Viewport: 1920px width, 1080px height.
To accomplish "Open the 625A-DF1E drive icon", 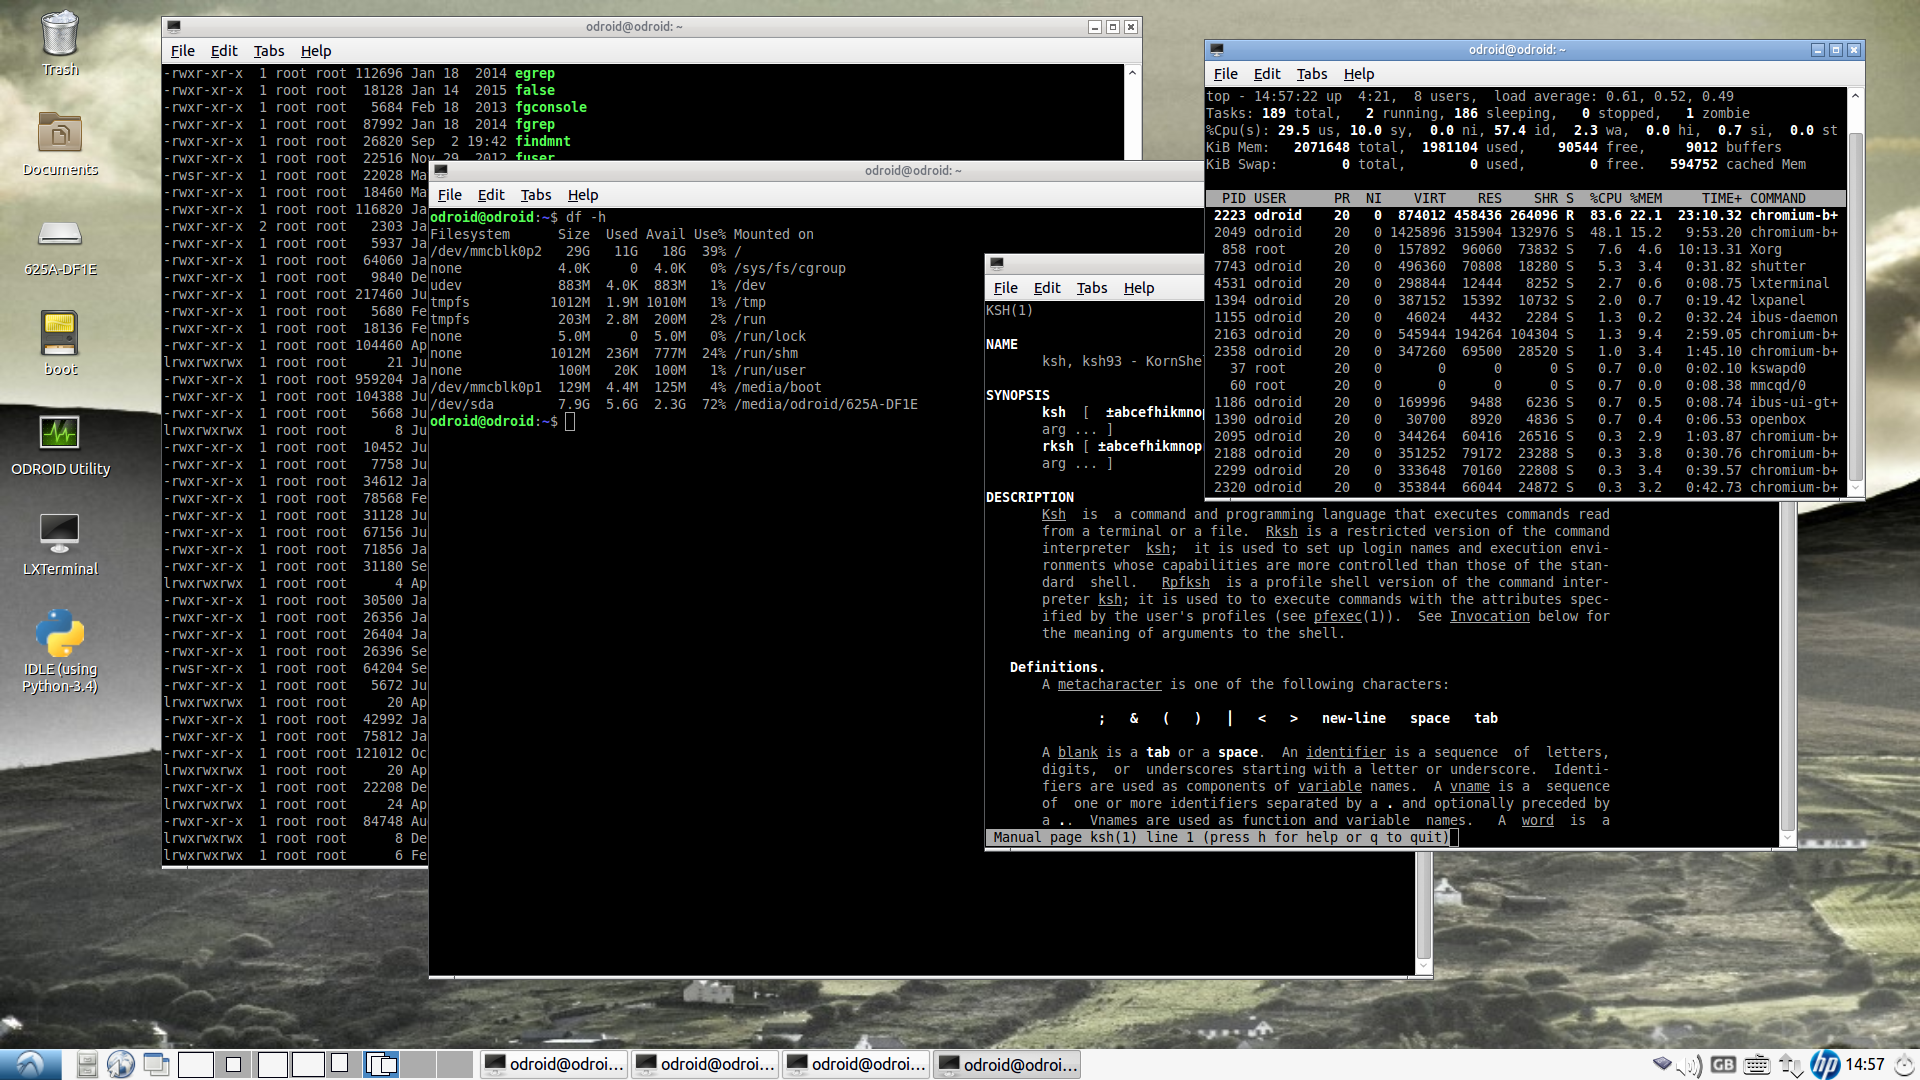I will pos(60,235).
